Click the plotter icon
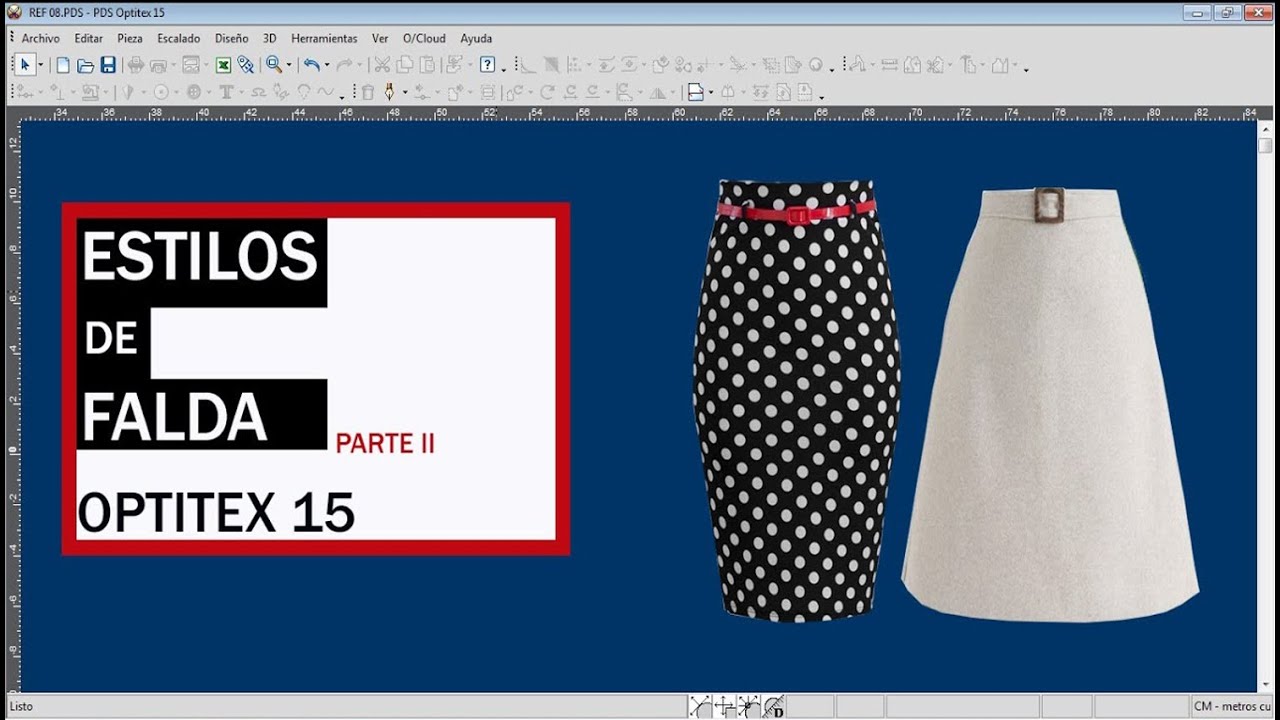The image size is (1280, 720). point(158,65)
